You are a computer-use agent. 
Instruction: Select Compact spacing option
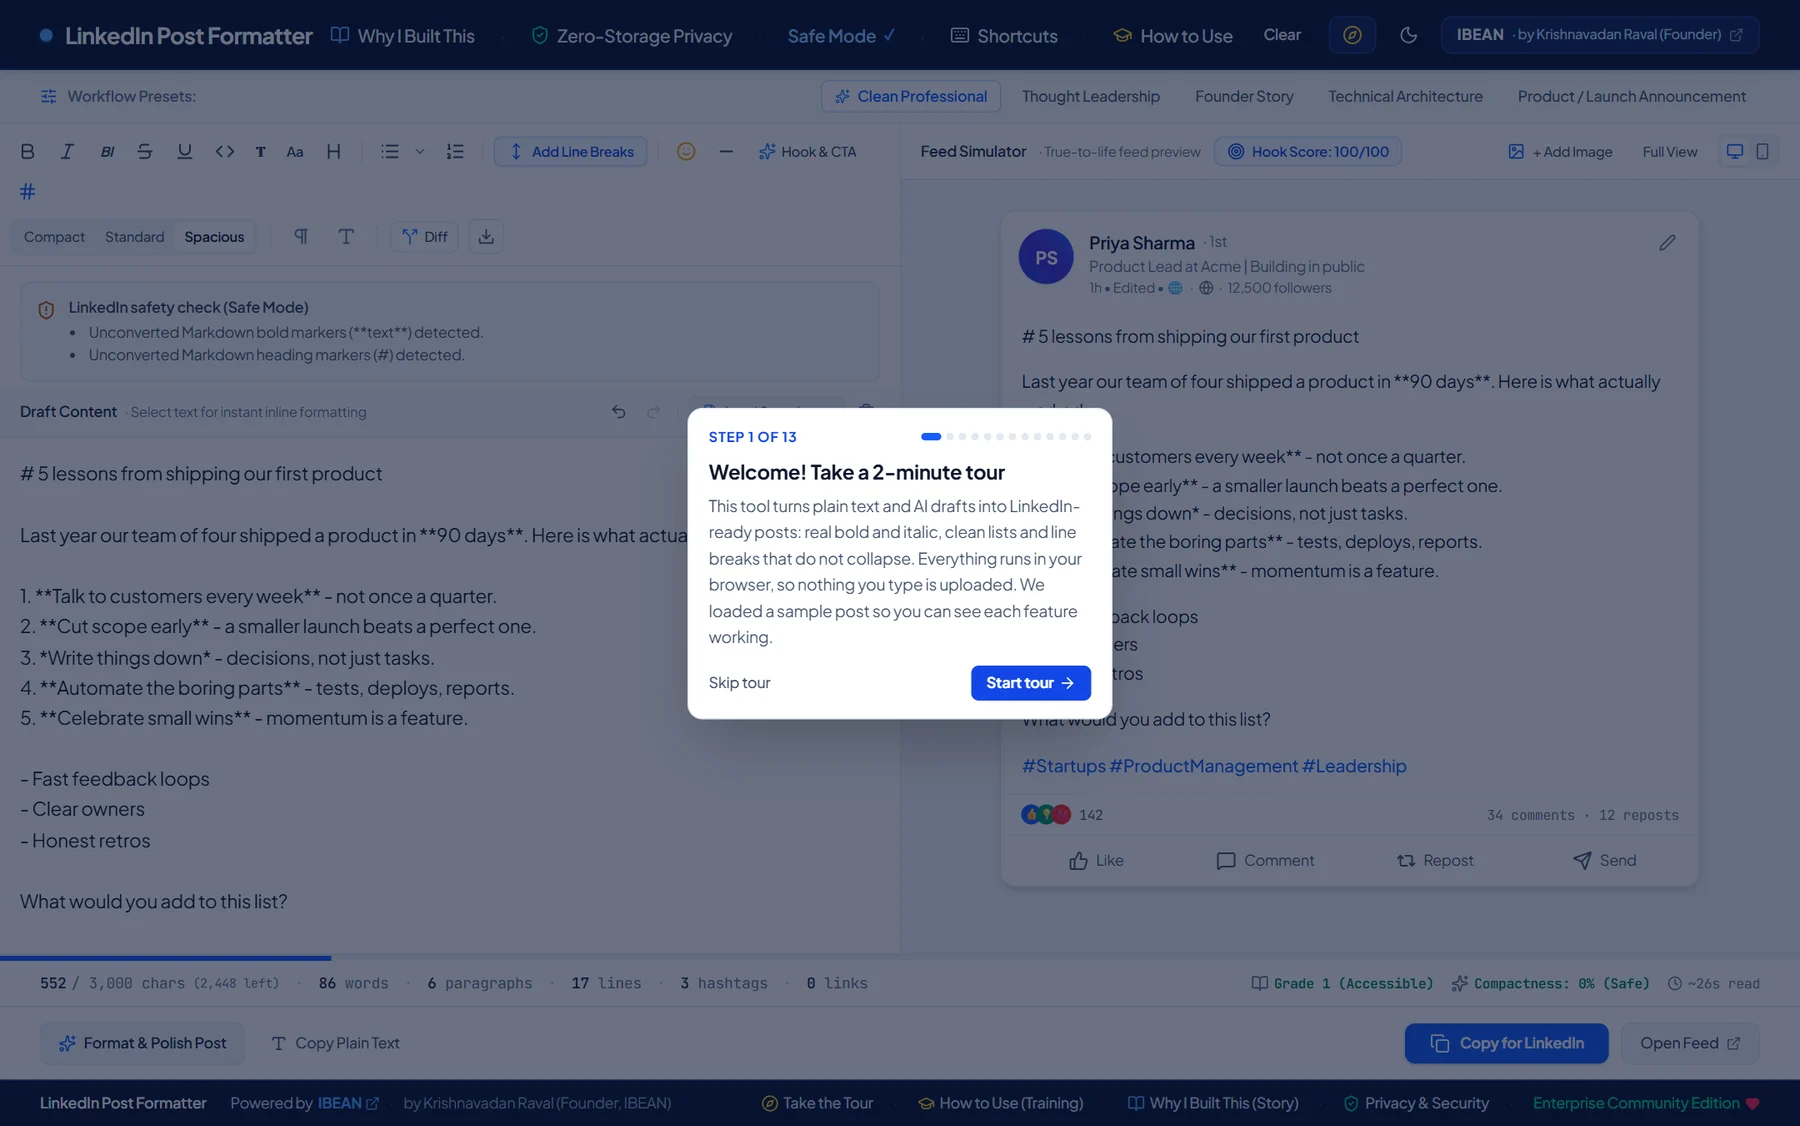tap(54, 237)
